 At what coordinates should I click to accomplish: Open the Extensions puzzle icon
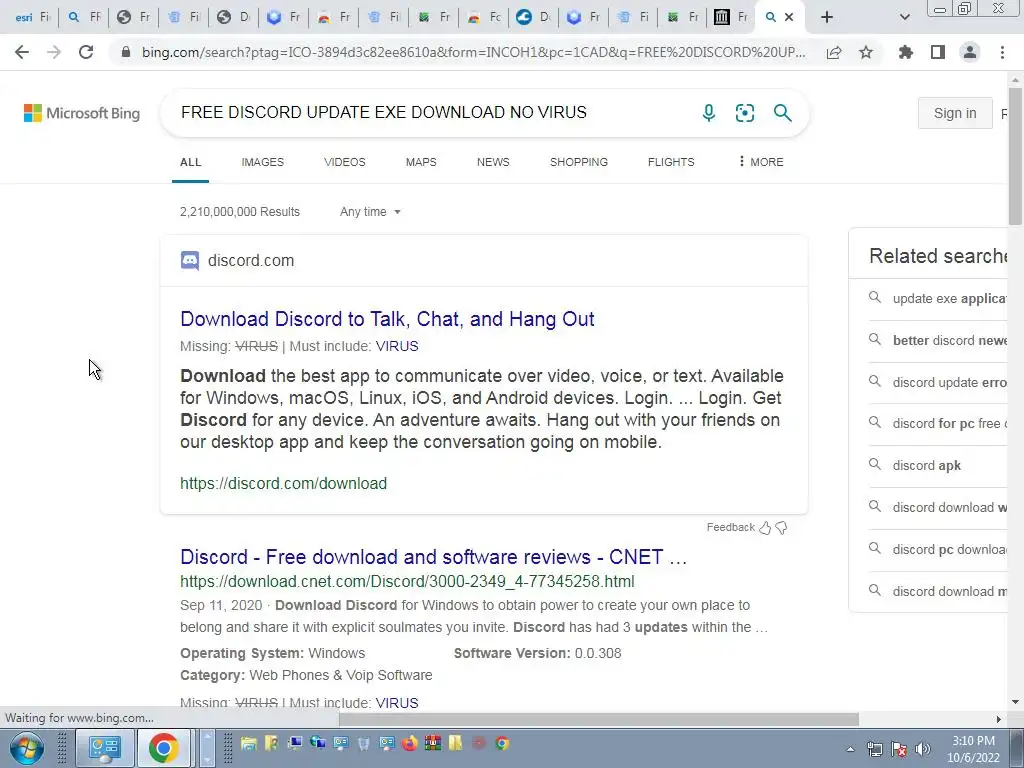pos(906,52)
